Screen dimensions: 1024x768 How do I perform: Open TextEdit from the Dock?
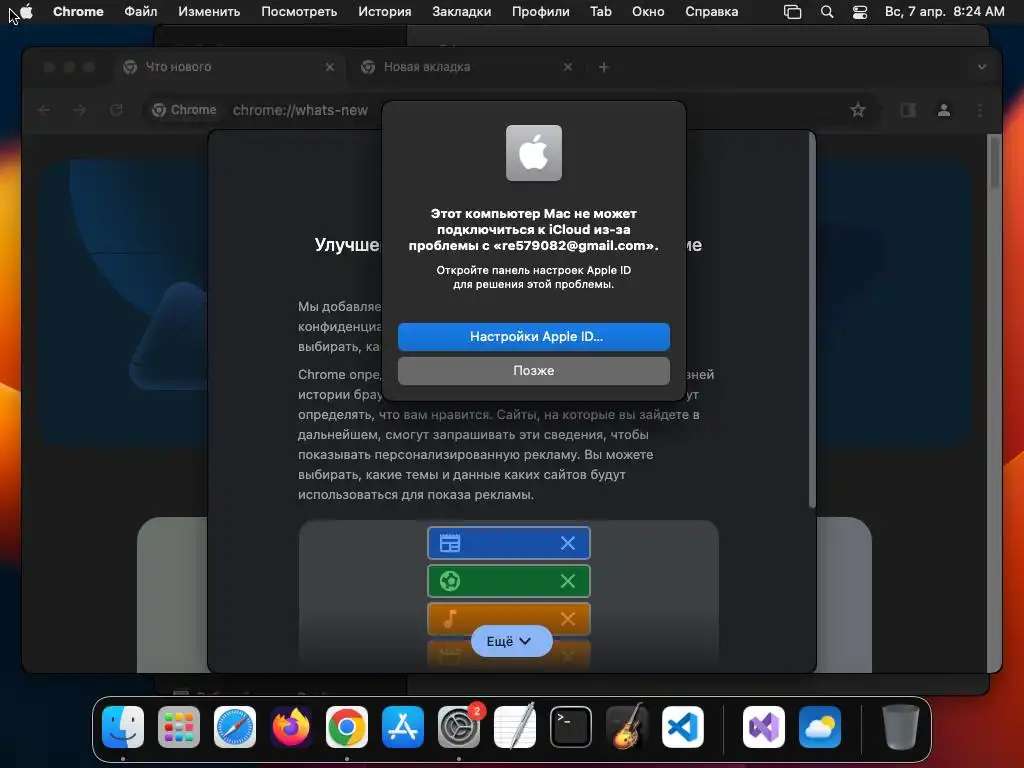coord(515,727)
